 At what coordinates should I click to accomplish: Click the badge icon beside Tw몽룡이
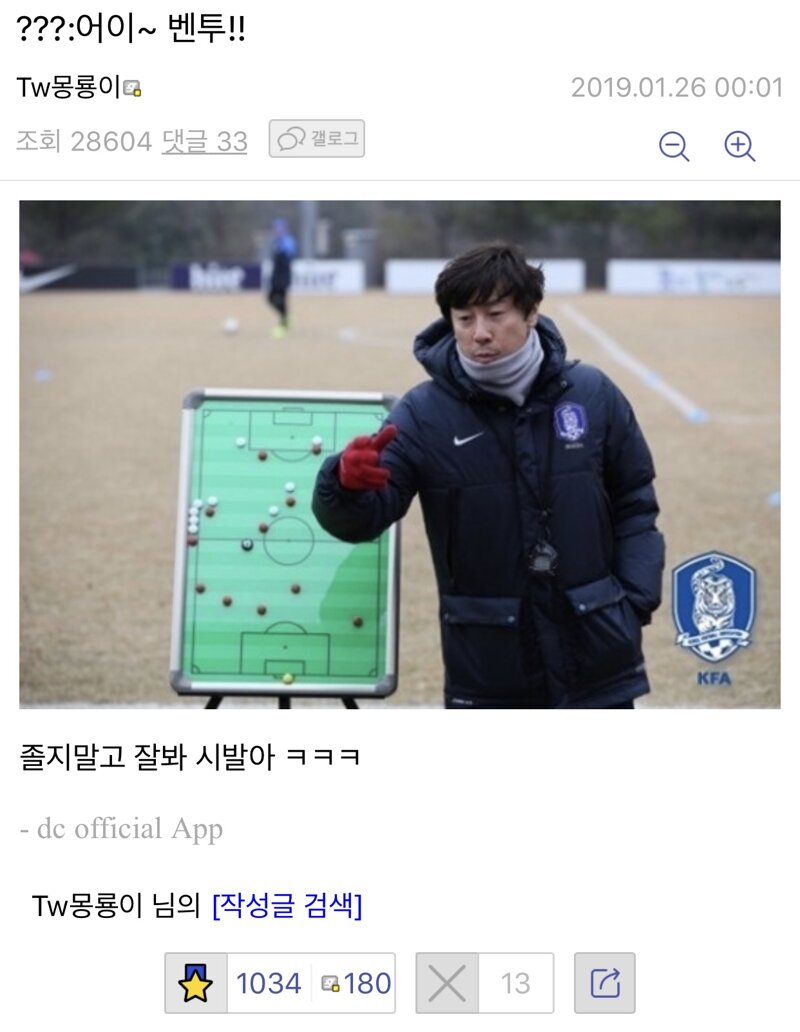[x=133, y=88]
